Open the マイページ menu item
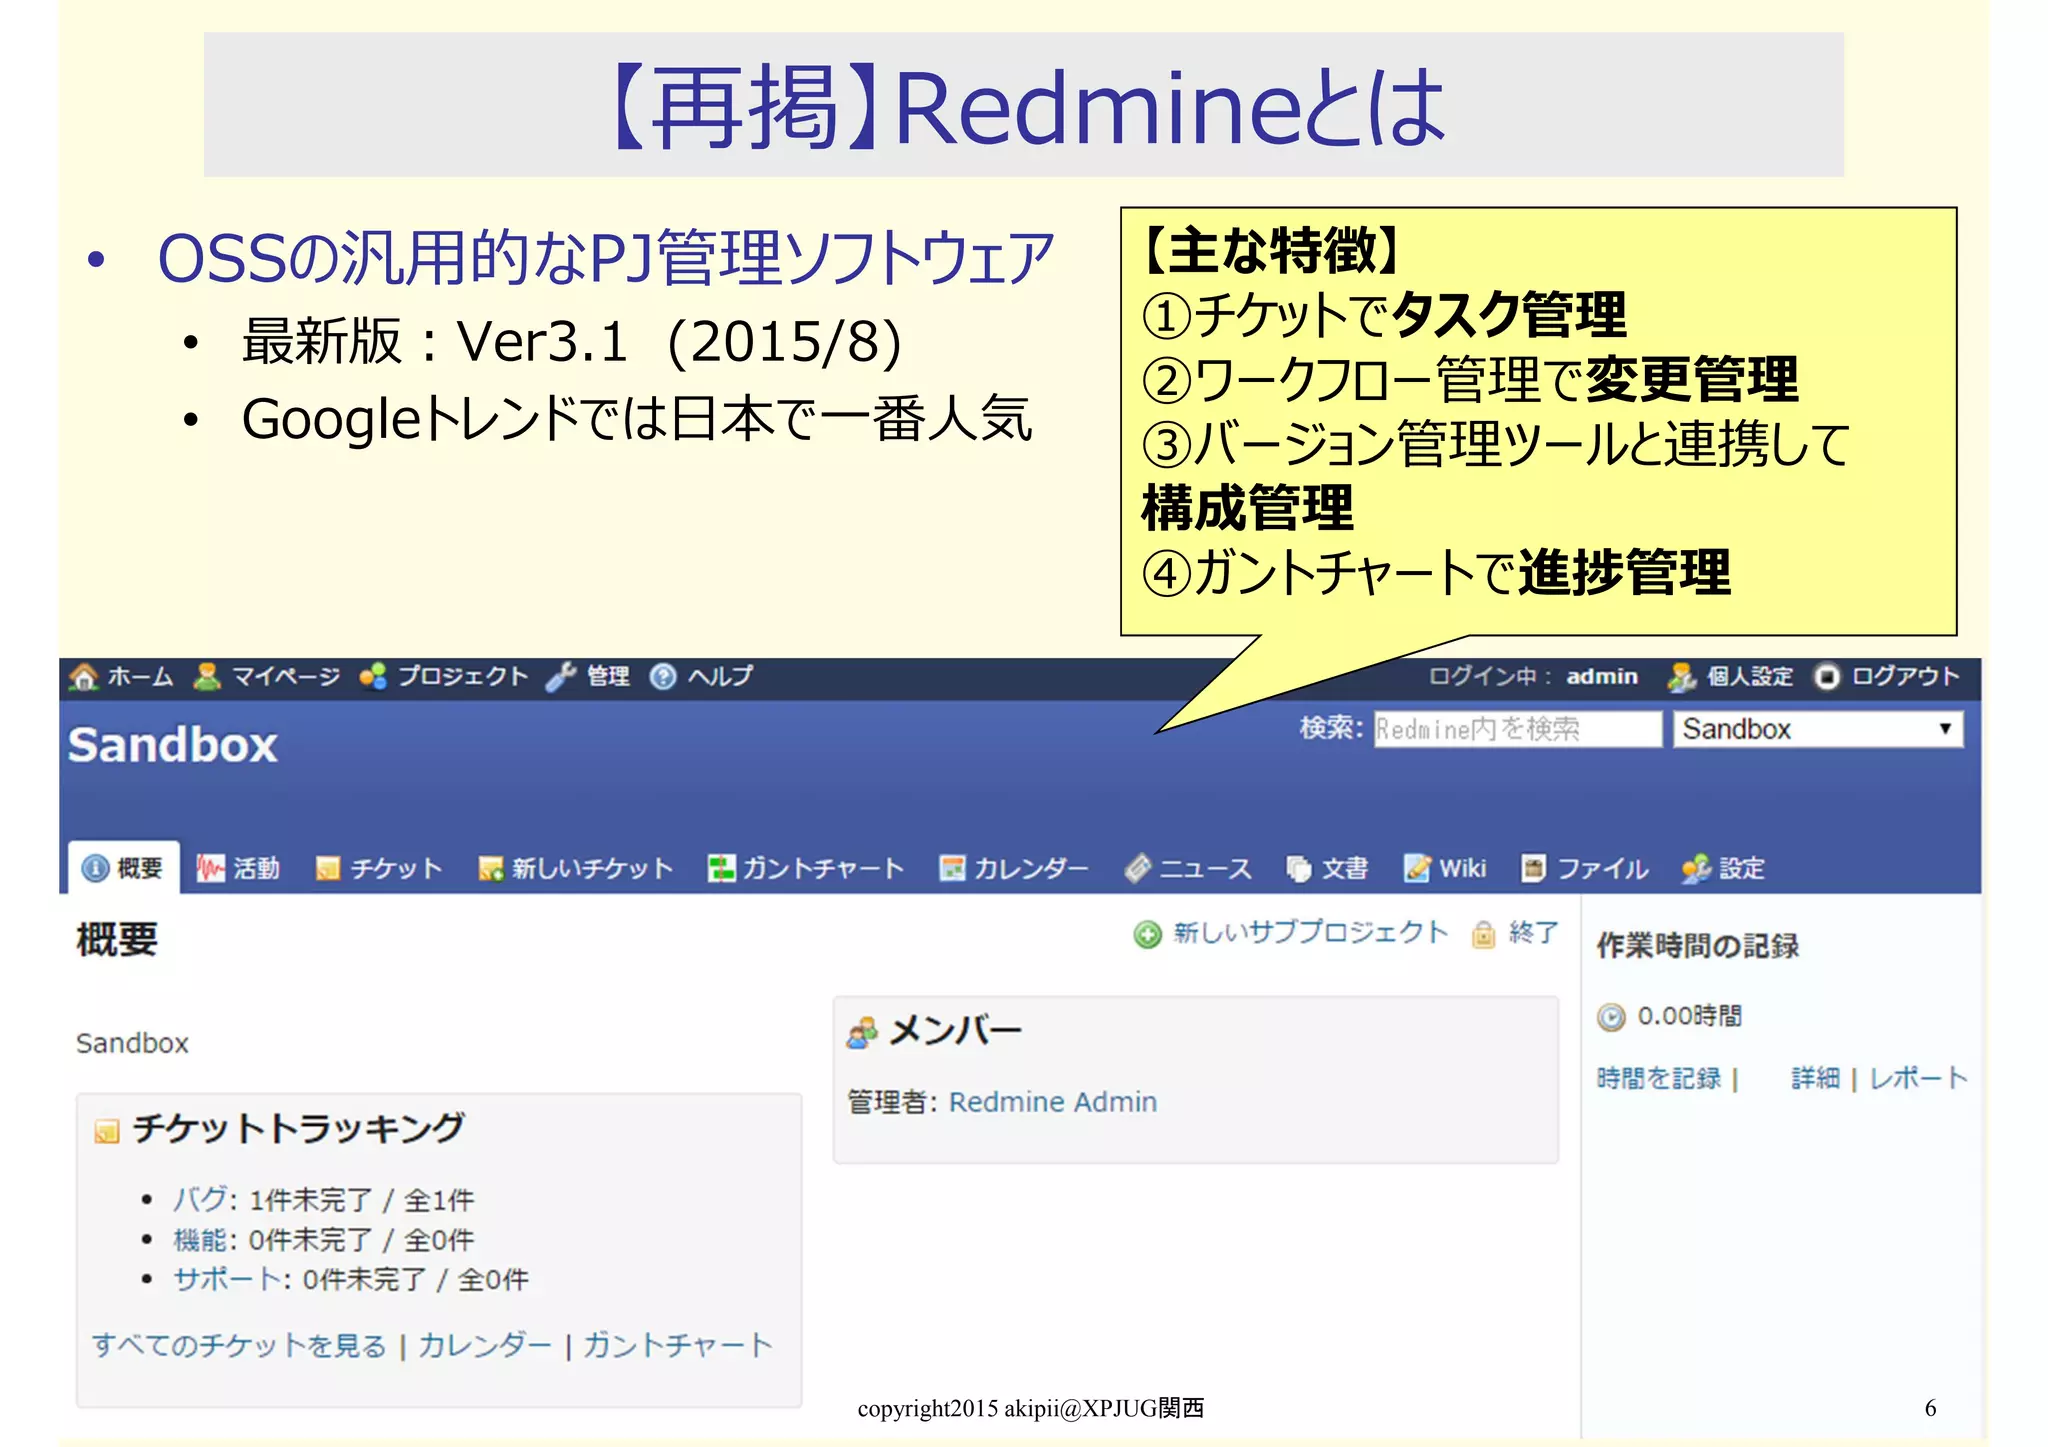 pos(286,677)
